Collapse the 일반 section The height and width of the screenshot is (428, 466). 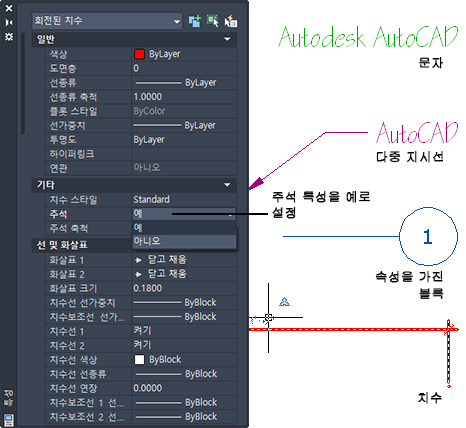227,39
